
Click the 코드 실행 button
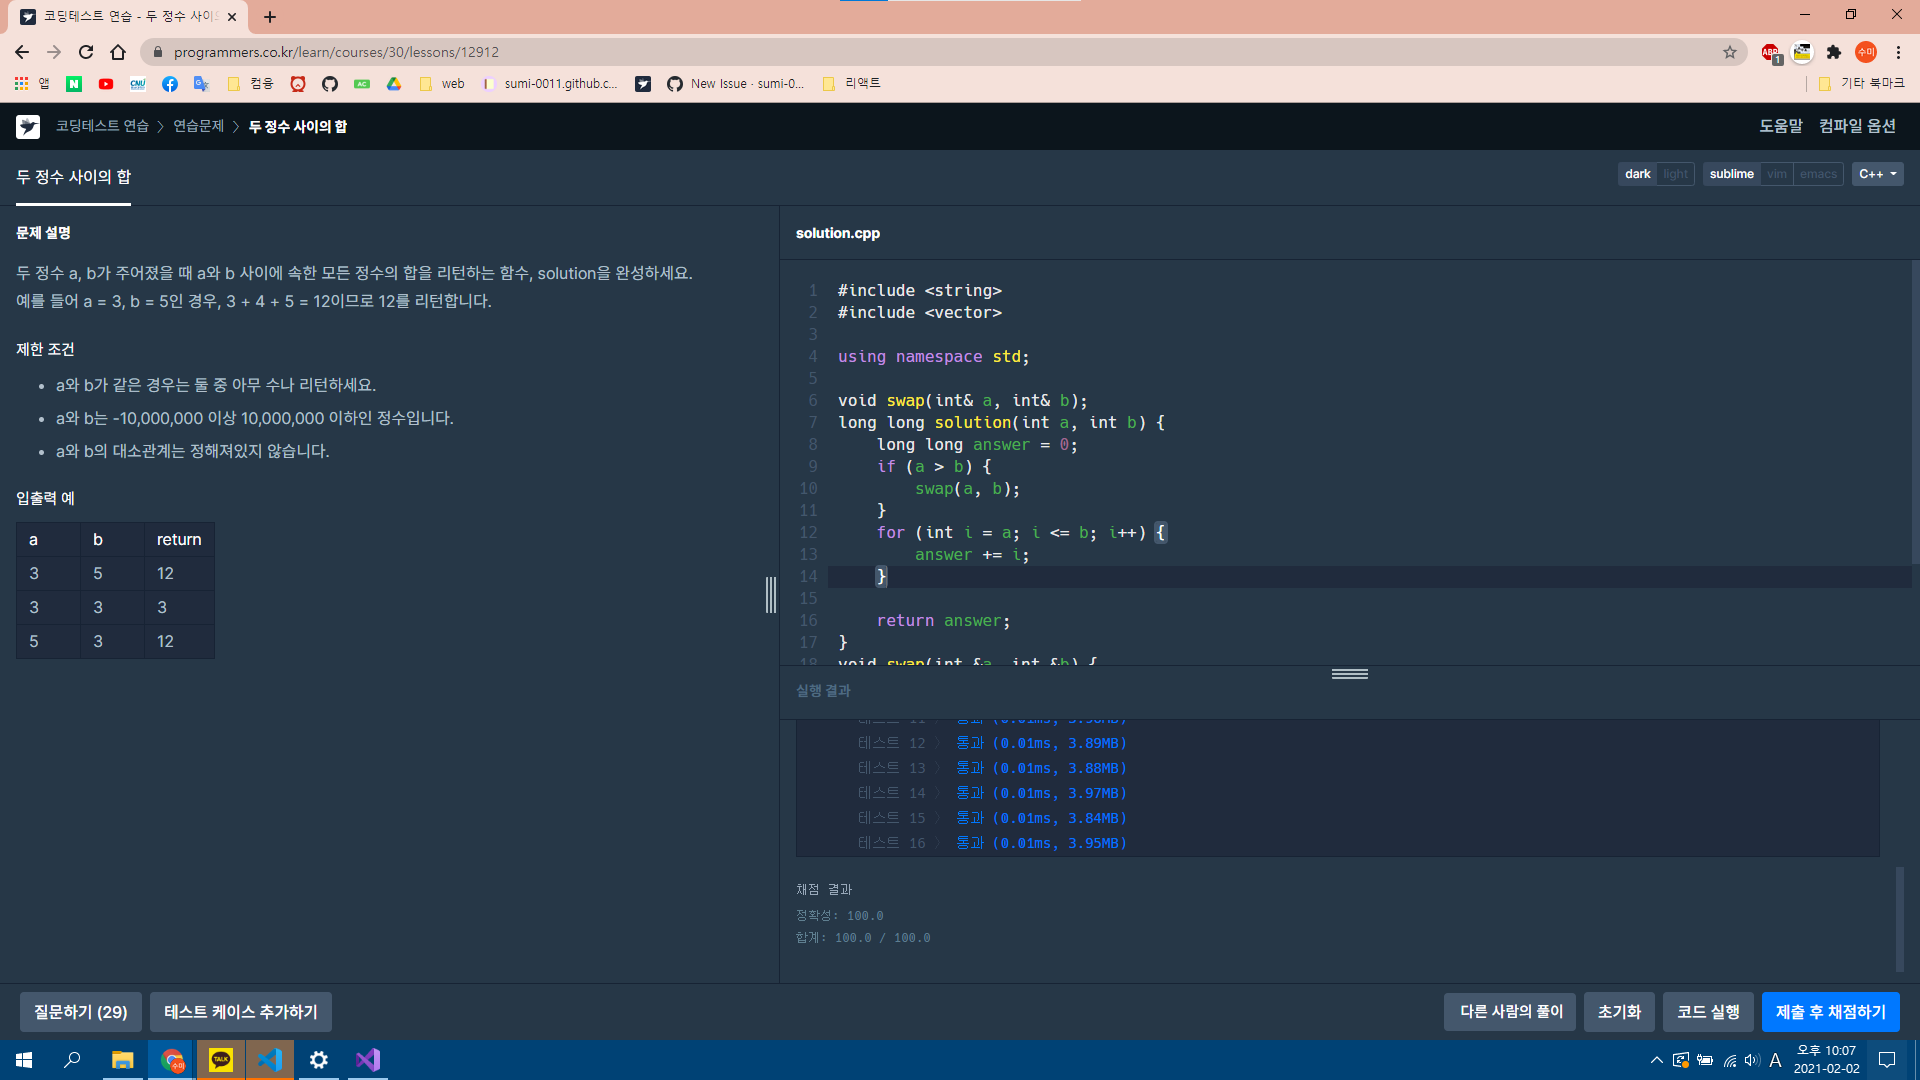coord(1708,1012)
